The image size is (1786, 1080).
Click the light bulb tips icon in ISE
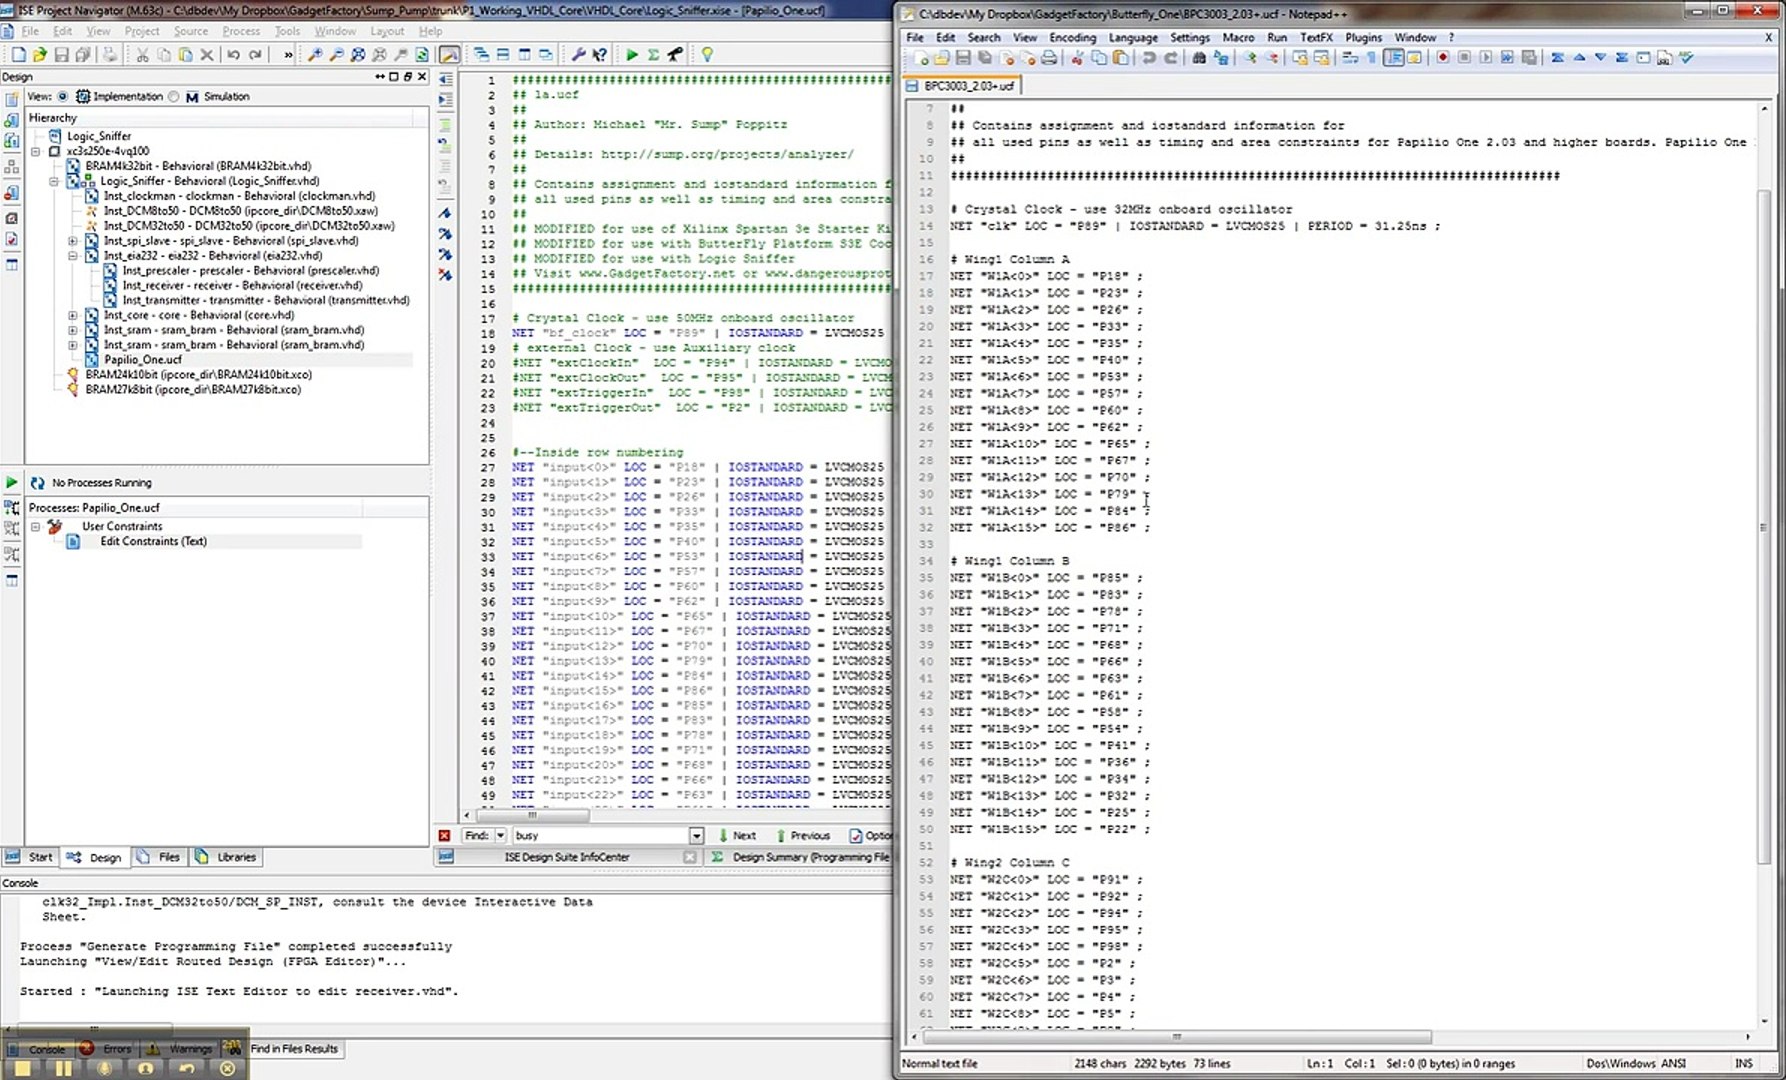pos(707,55)
